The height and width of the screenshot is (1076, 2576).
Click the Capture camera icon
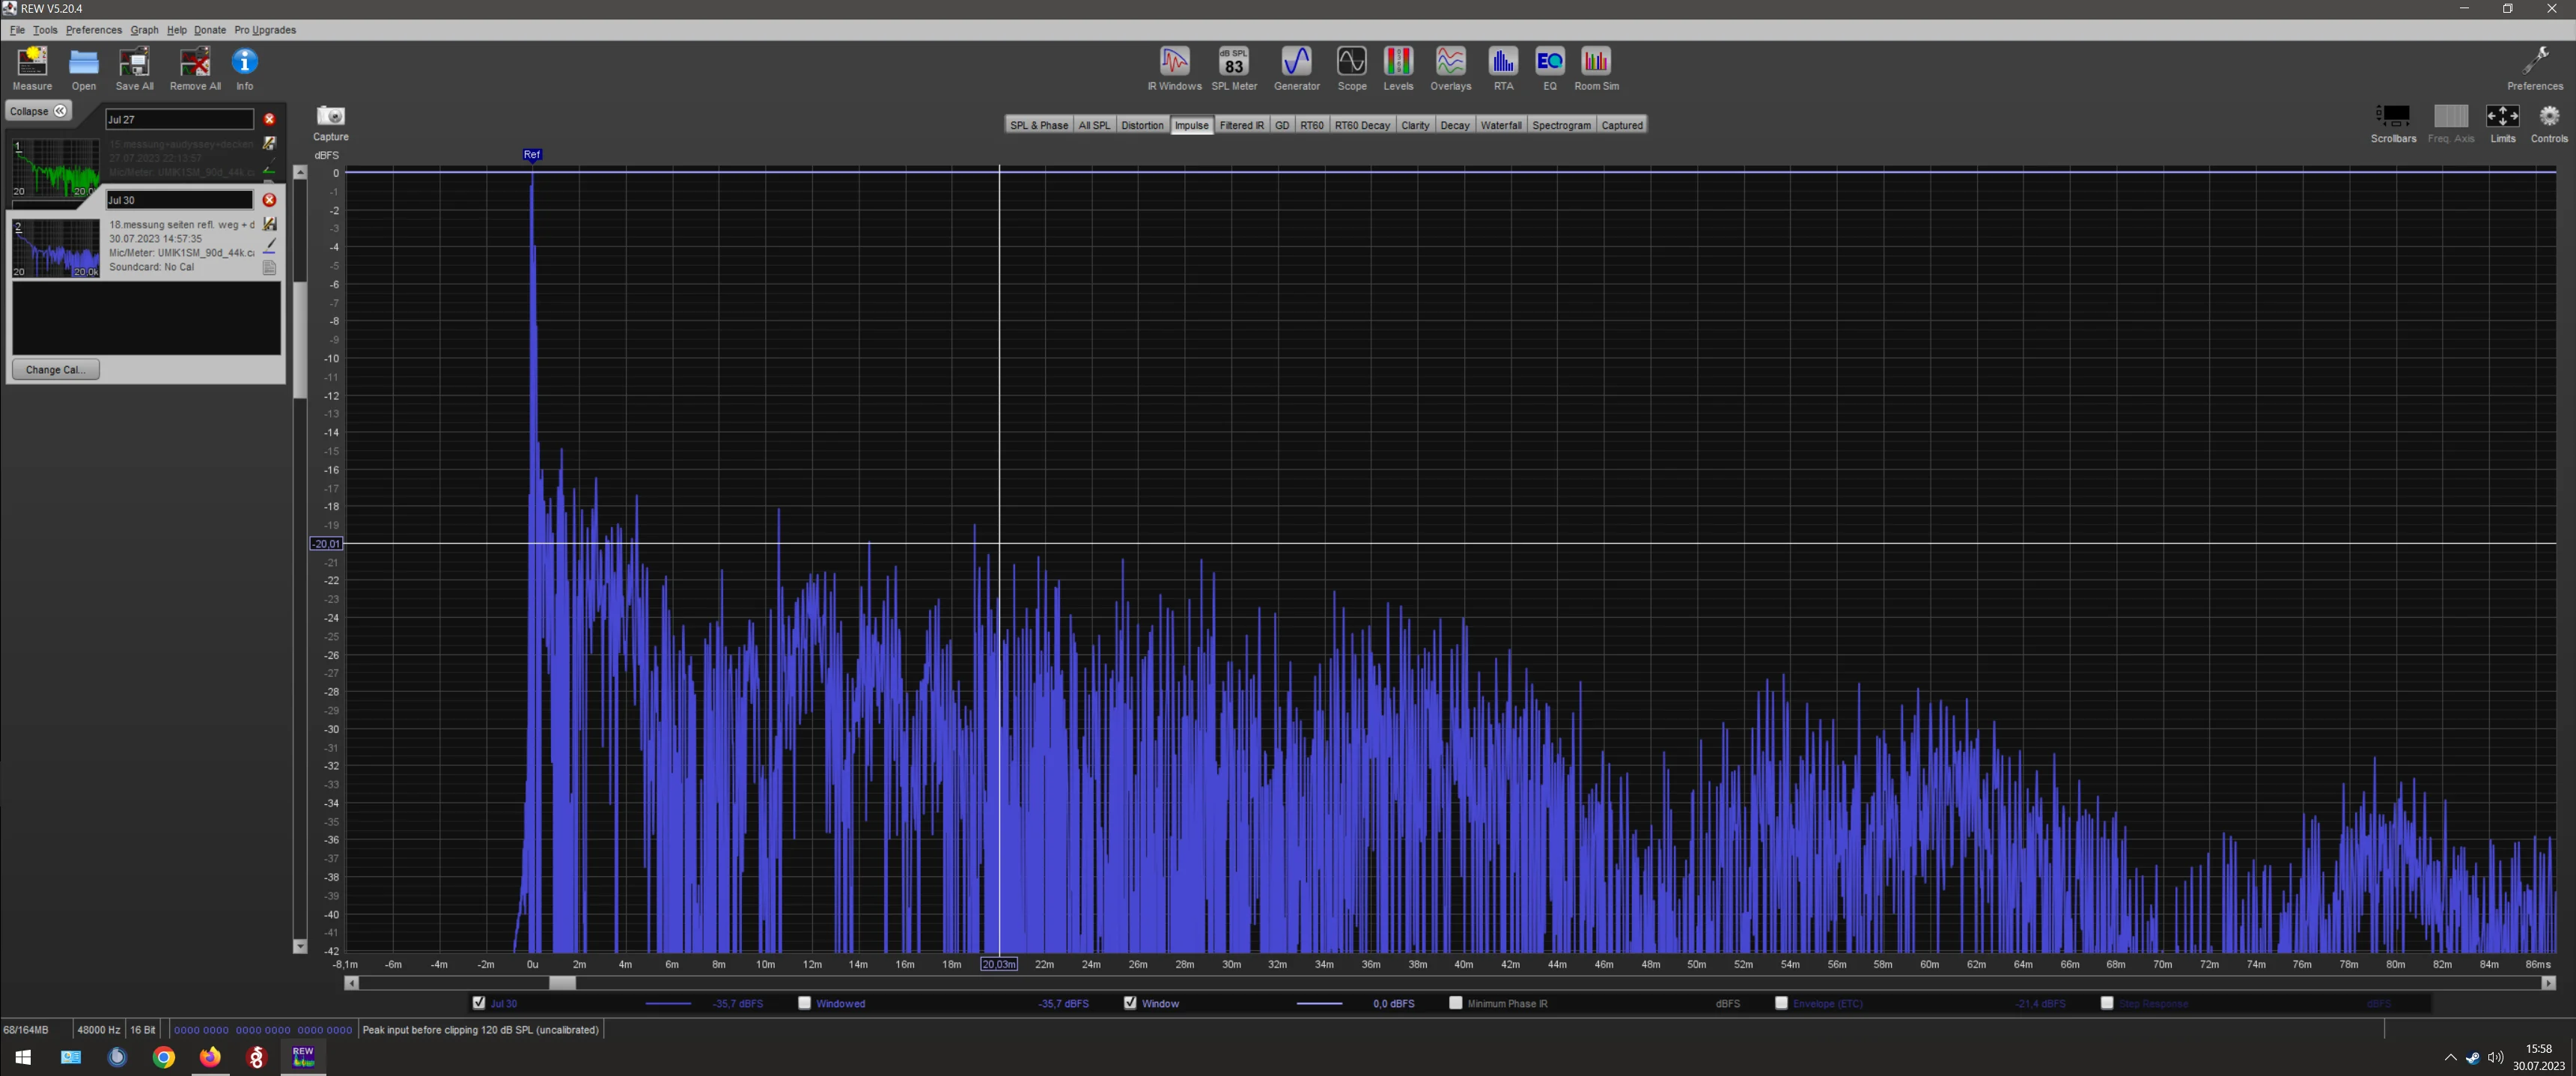[330, 123]
